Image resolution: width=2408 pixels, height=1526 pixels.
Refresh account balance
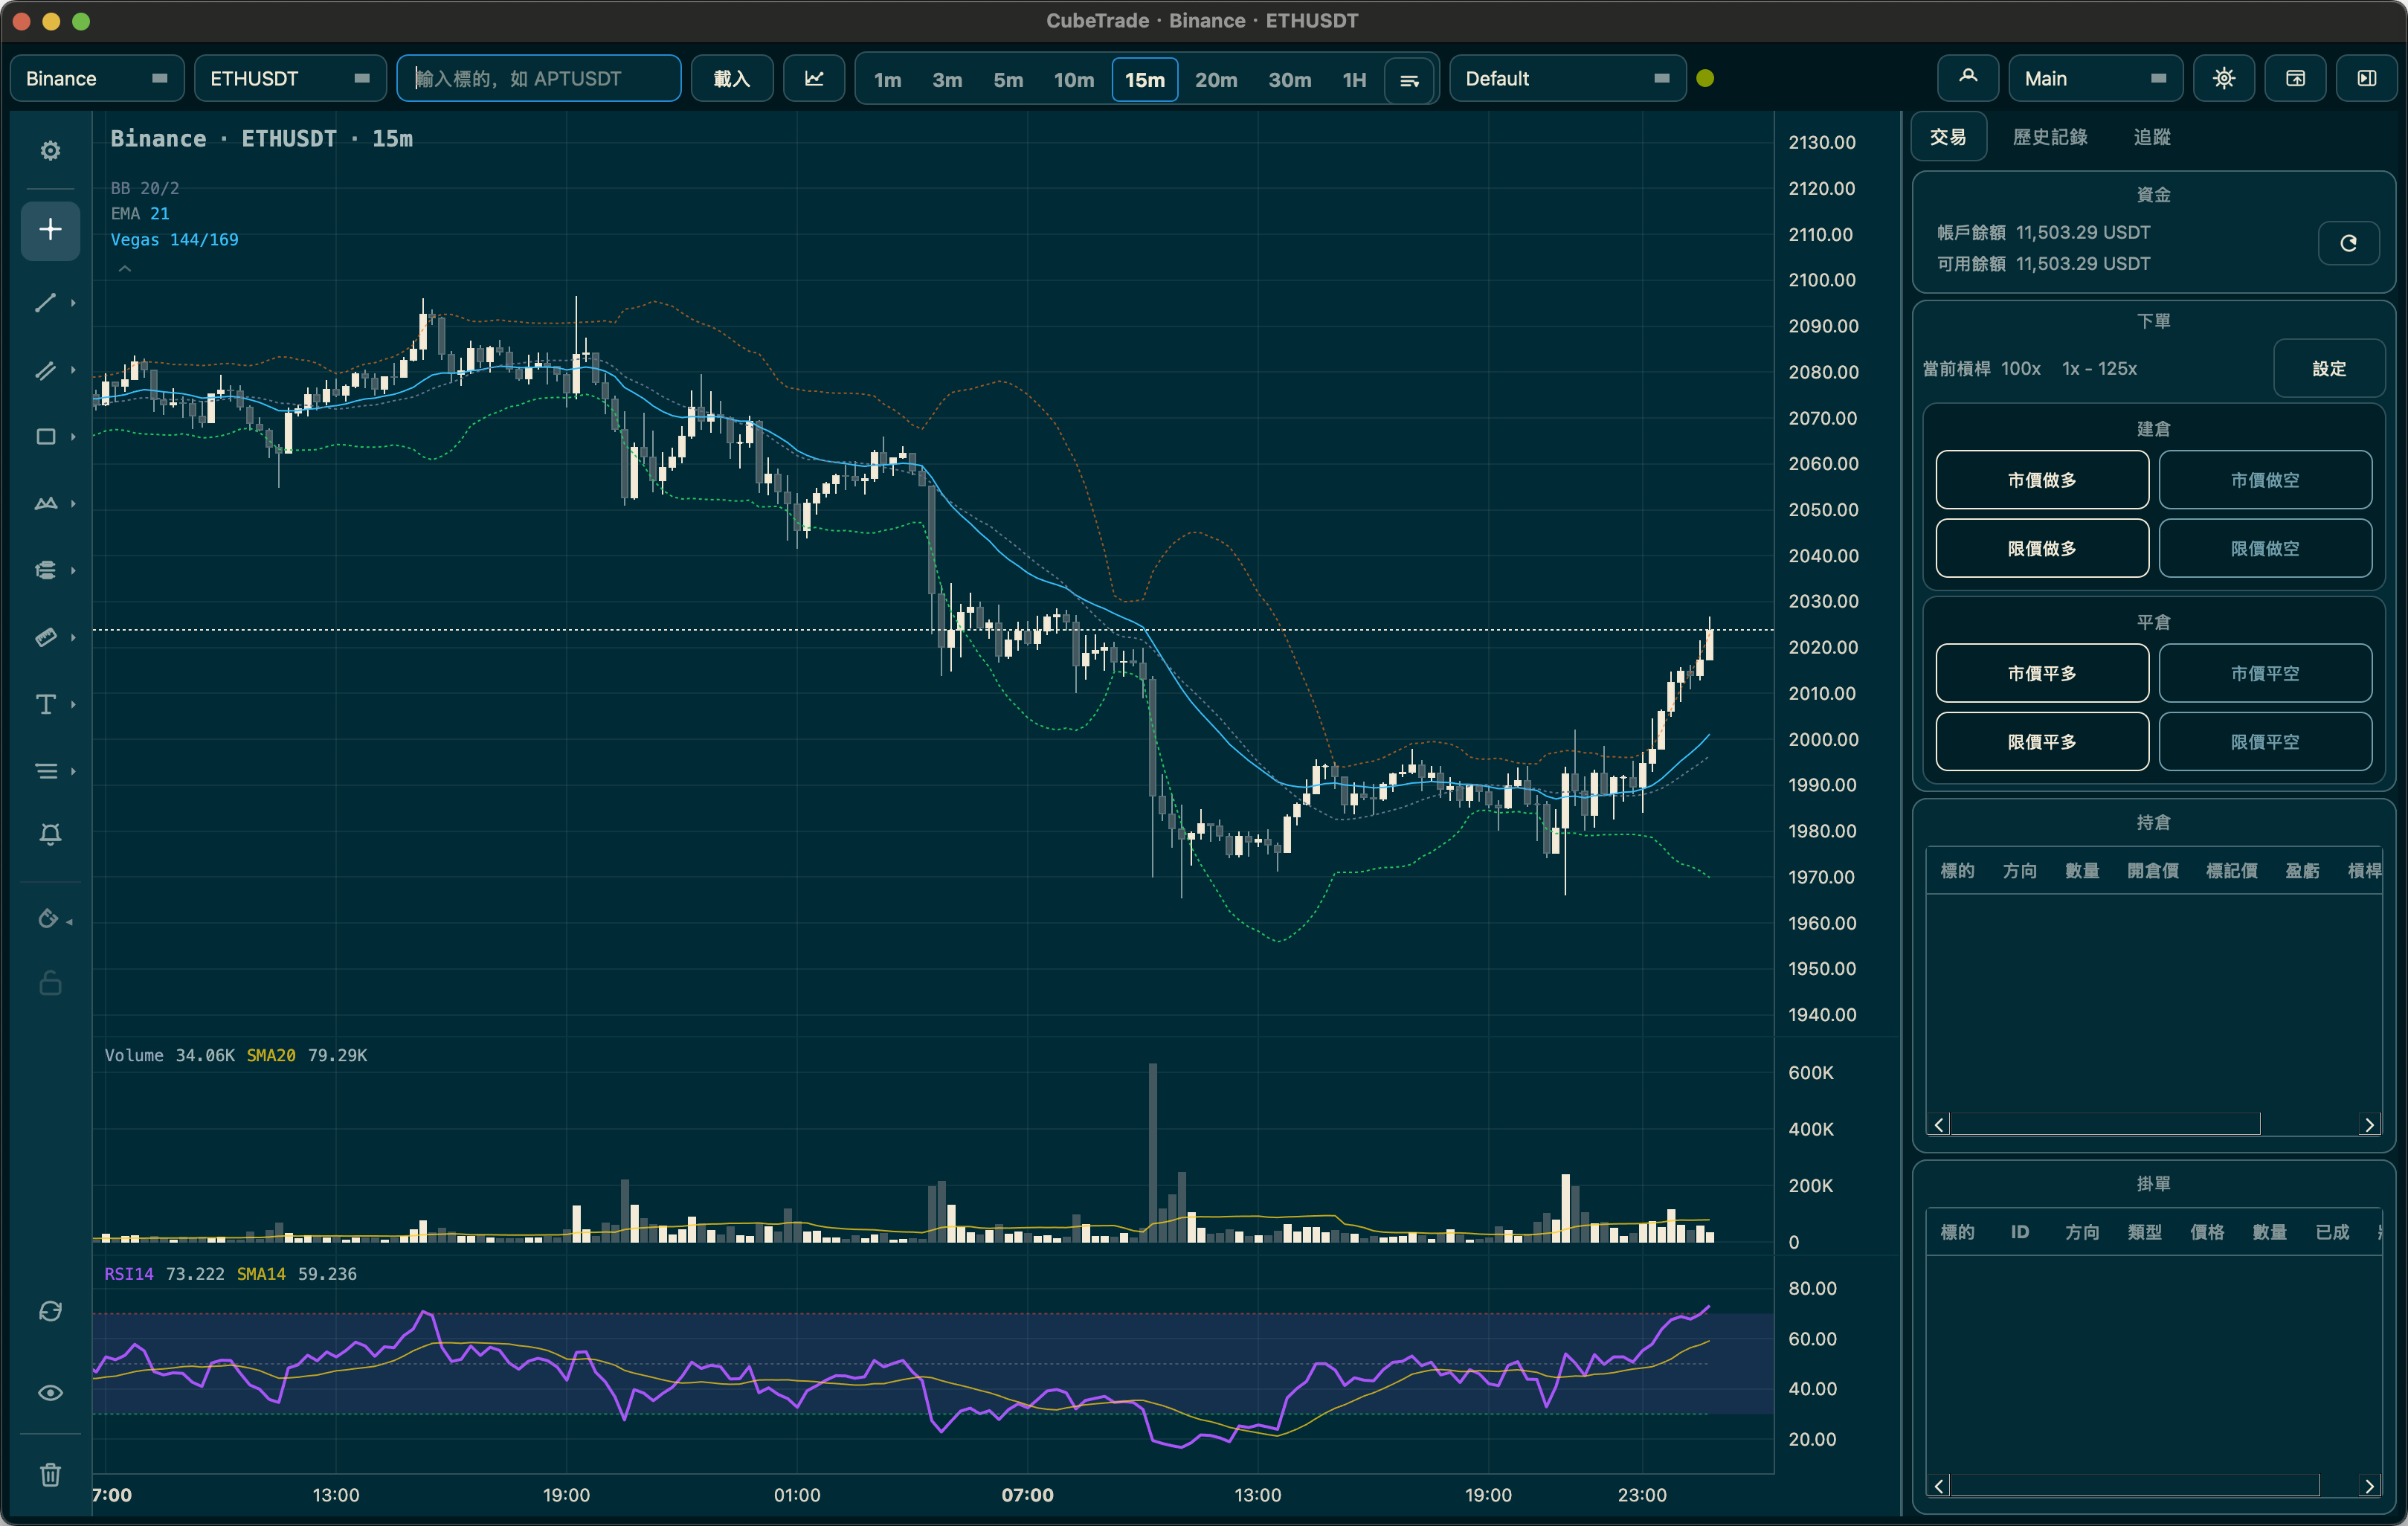2348,243
